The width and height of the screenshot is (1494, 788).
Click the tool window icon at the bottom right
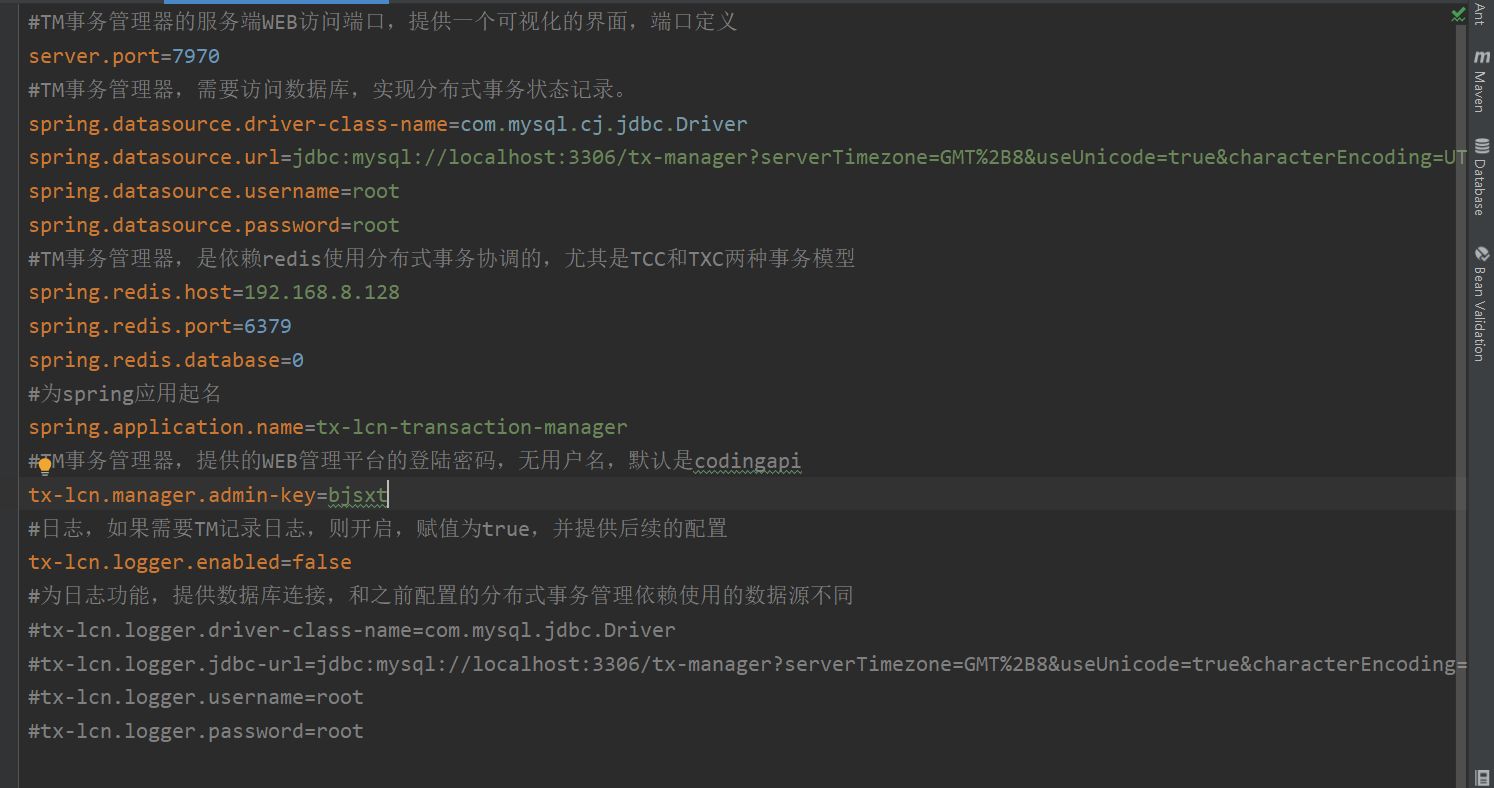[x=1482, y=777]
